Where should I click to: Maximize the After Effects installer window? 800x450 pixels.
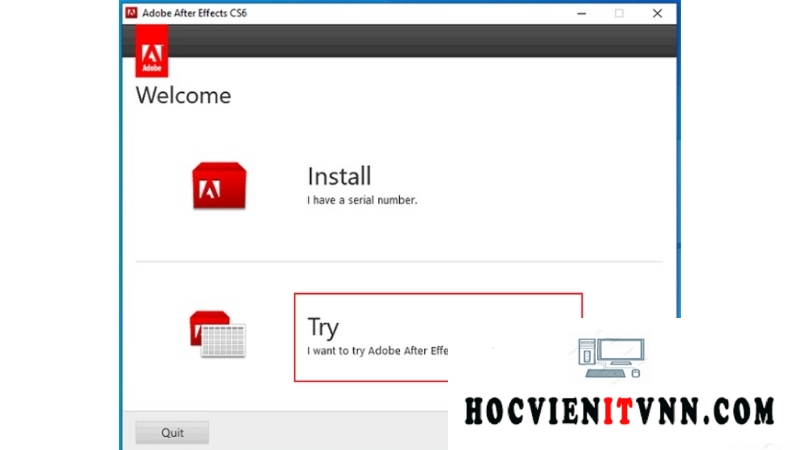click(x=619, y=13)
